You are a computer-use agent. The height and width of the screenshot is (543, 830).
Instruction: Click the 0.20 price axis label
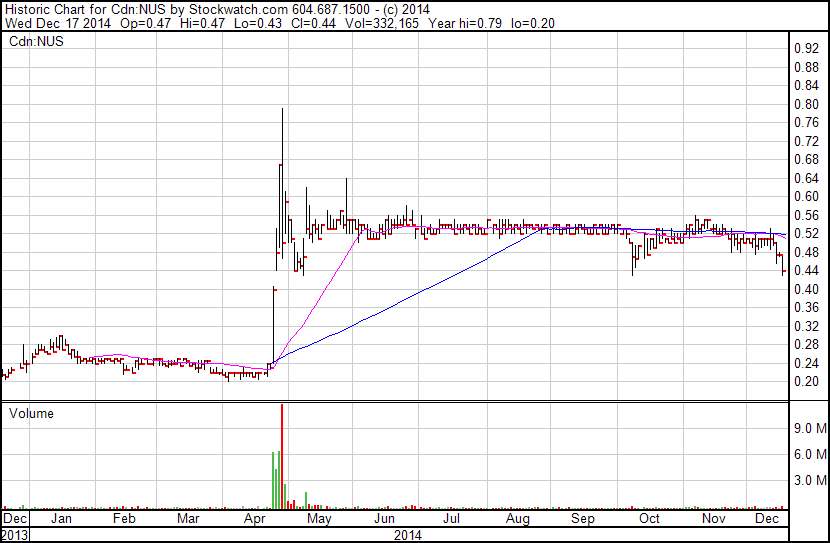click(805, 382)
